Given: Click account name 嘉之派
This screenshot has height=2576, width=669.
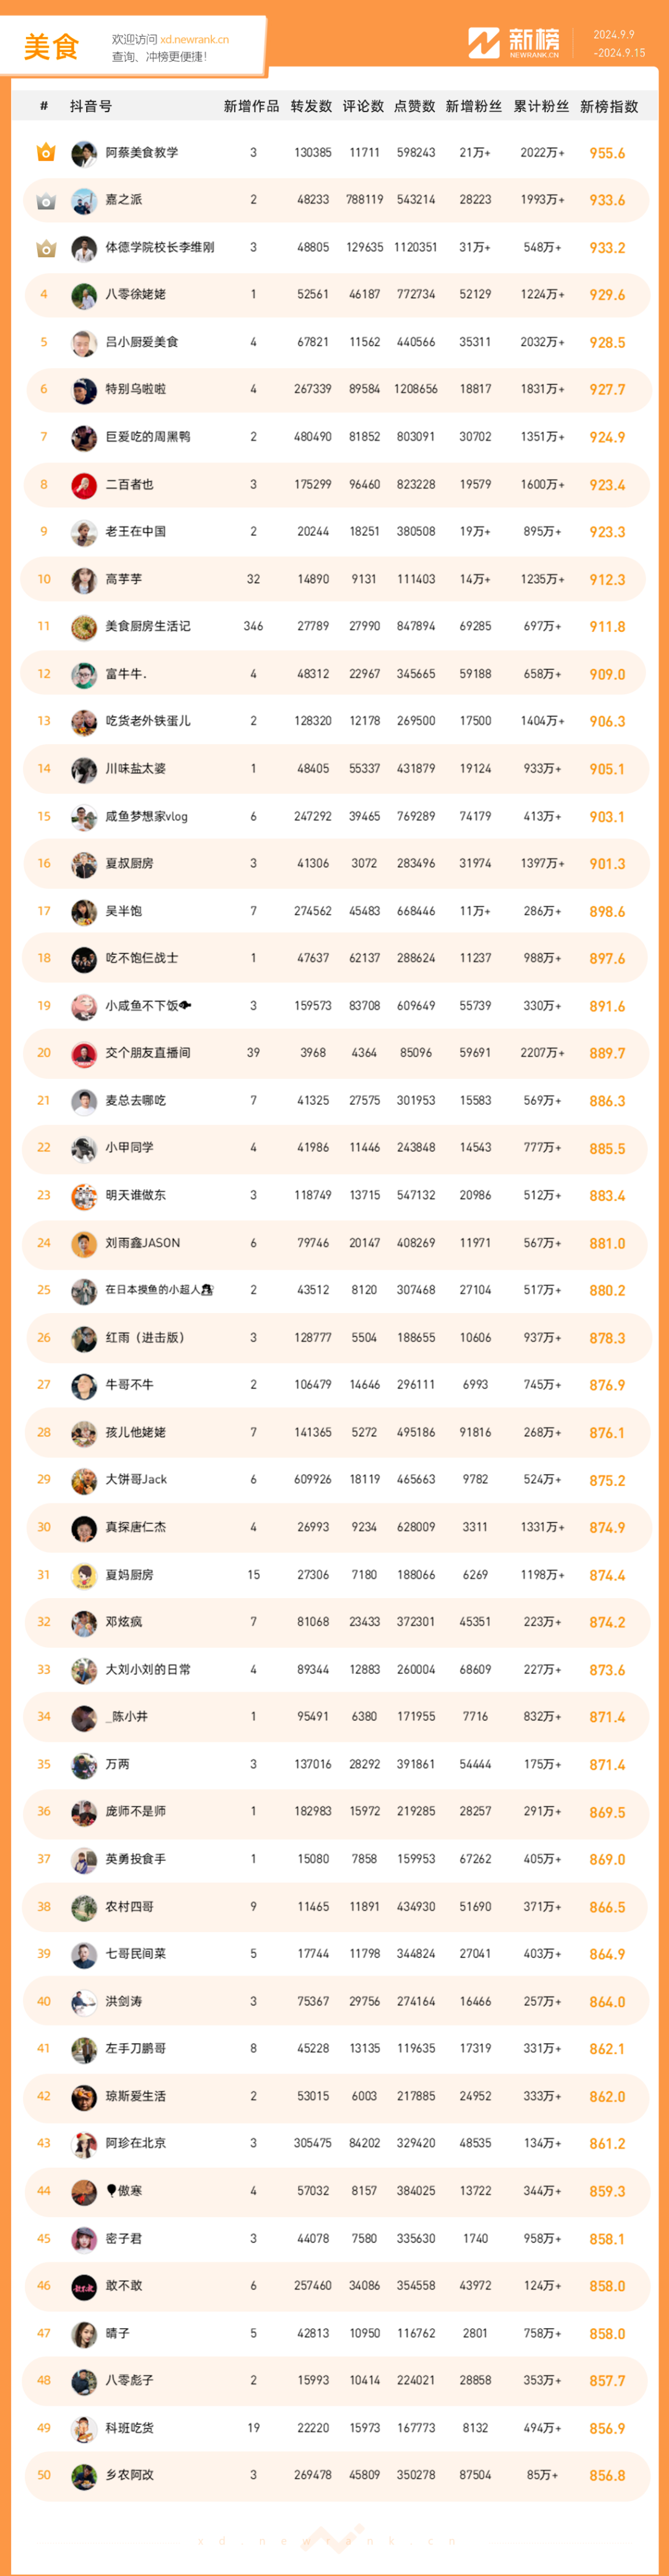Looking at the screenshot, I should (124, 200).
